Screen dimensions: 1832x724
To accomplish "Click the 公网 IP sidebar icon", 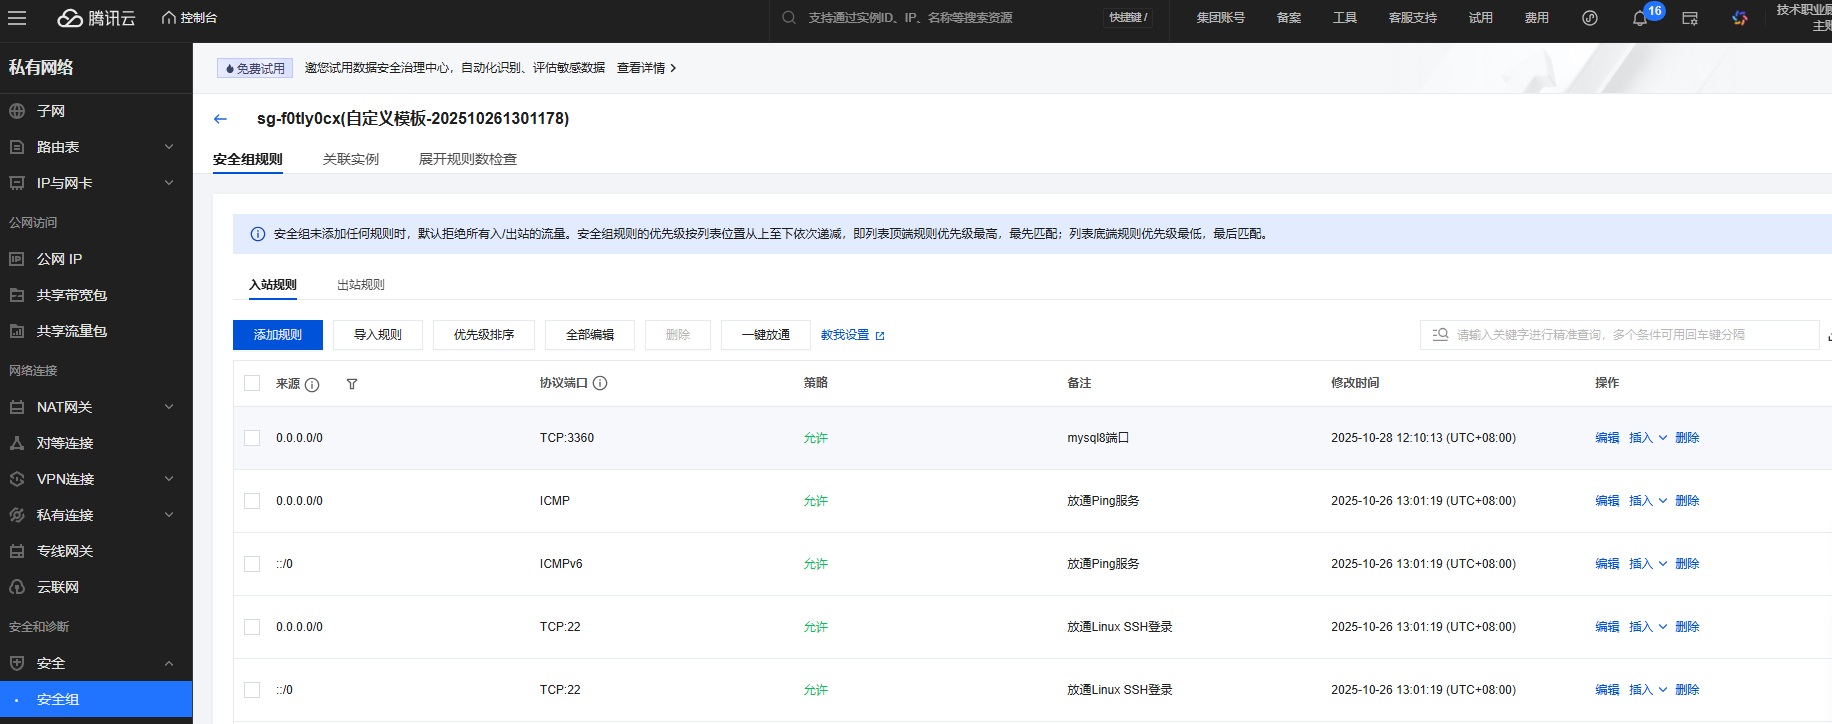I will (17, 259).
